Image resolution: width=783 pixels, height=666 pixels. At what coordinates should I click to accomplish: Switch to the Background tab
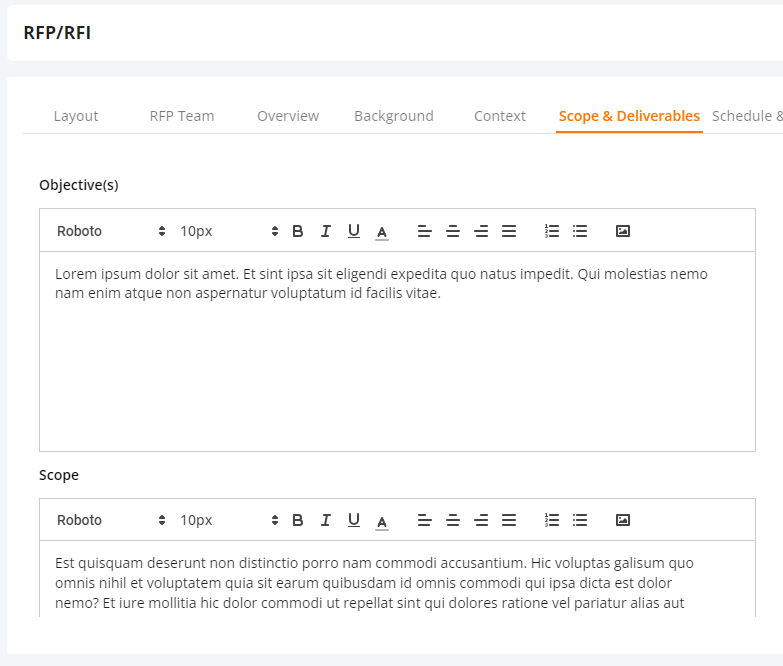[x=393, y=116]
